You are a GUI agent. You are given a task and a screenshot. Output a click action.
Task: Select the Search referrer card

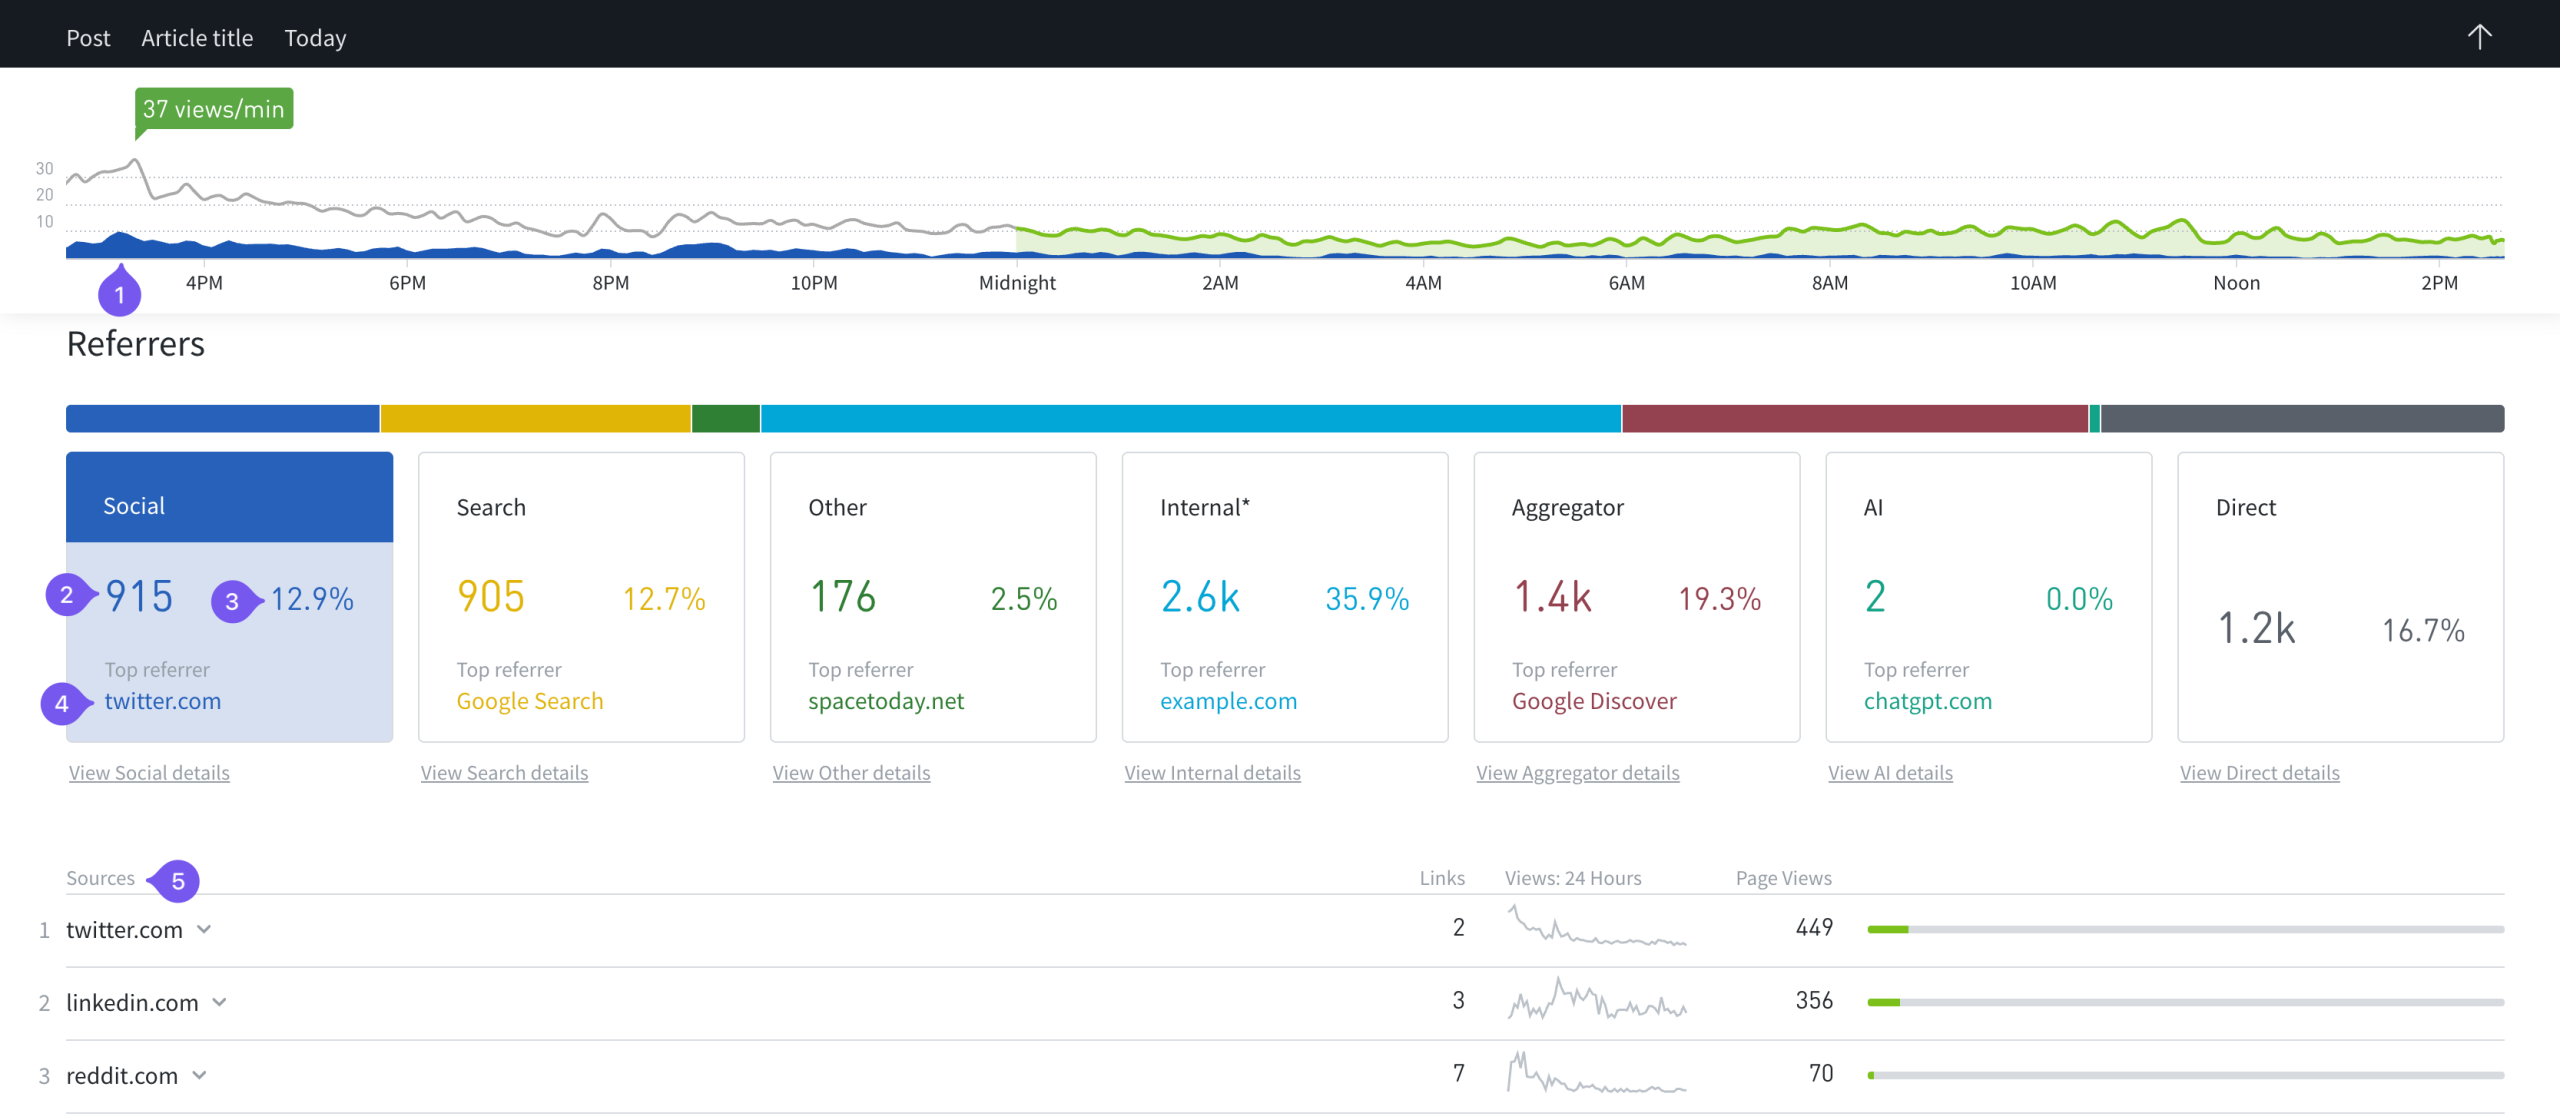tap(581, 597)
